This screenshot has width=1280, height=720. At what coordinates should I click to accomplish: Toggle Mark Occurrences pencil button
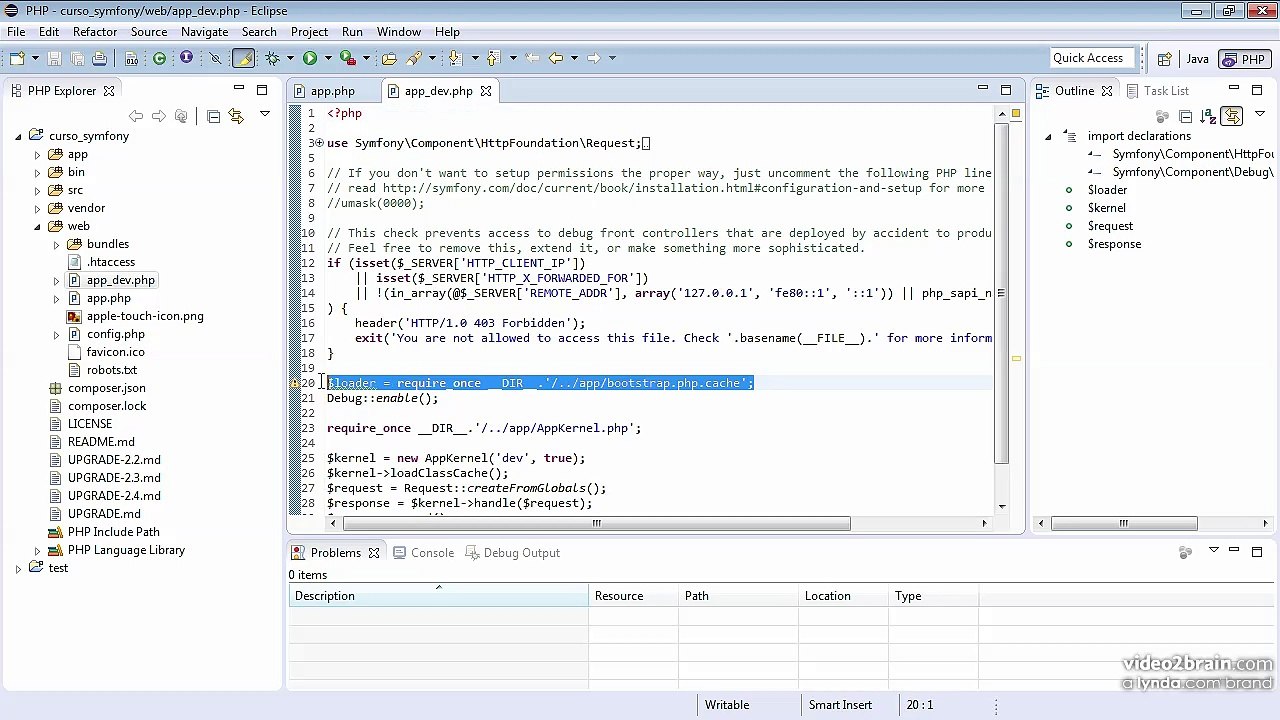pos(243,58)
